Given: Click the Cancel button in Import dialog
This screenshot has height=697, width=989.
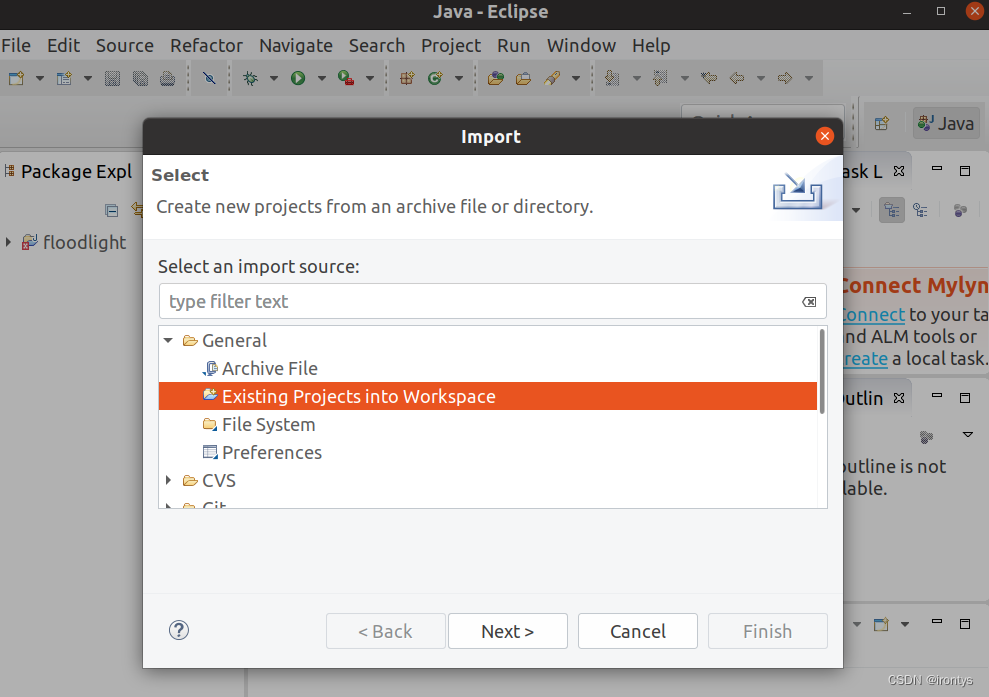Looking at the screenshot, I should [638, 631].
